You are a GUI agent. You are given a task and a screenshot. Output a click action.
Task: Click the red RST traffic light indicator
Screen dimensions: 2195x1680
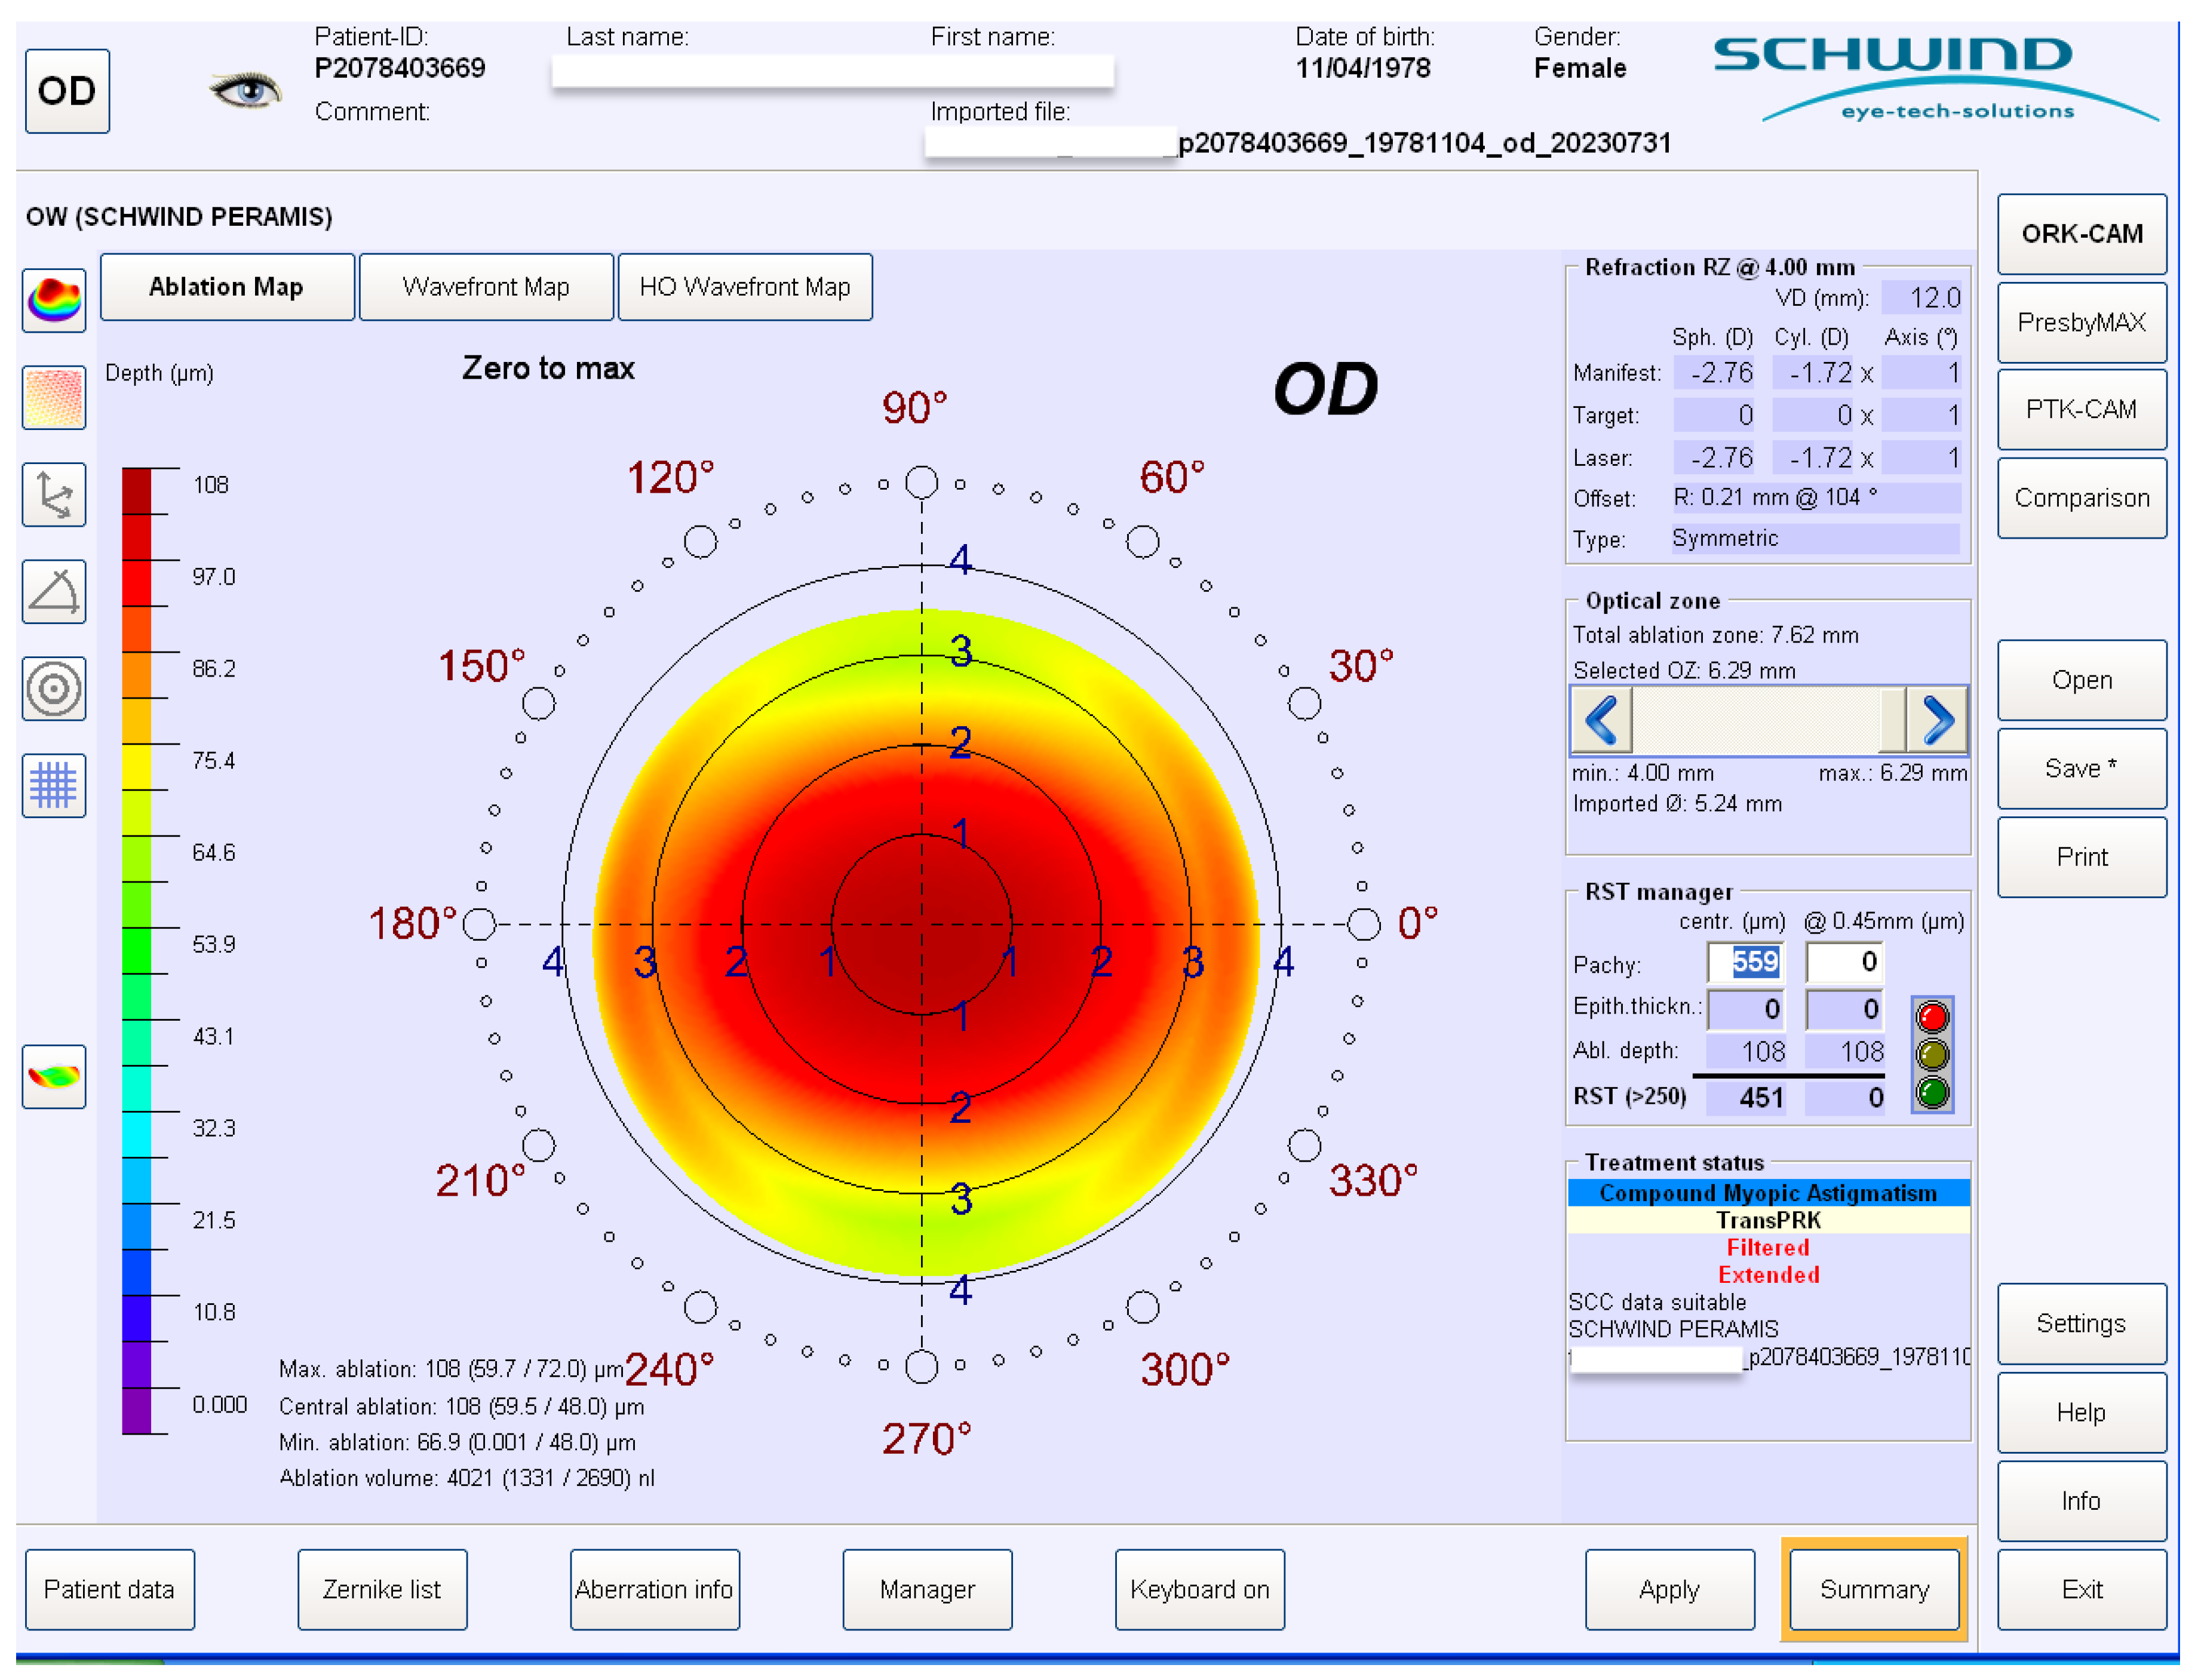[1932, 1017]
